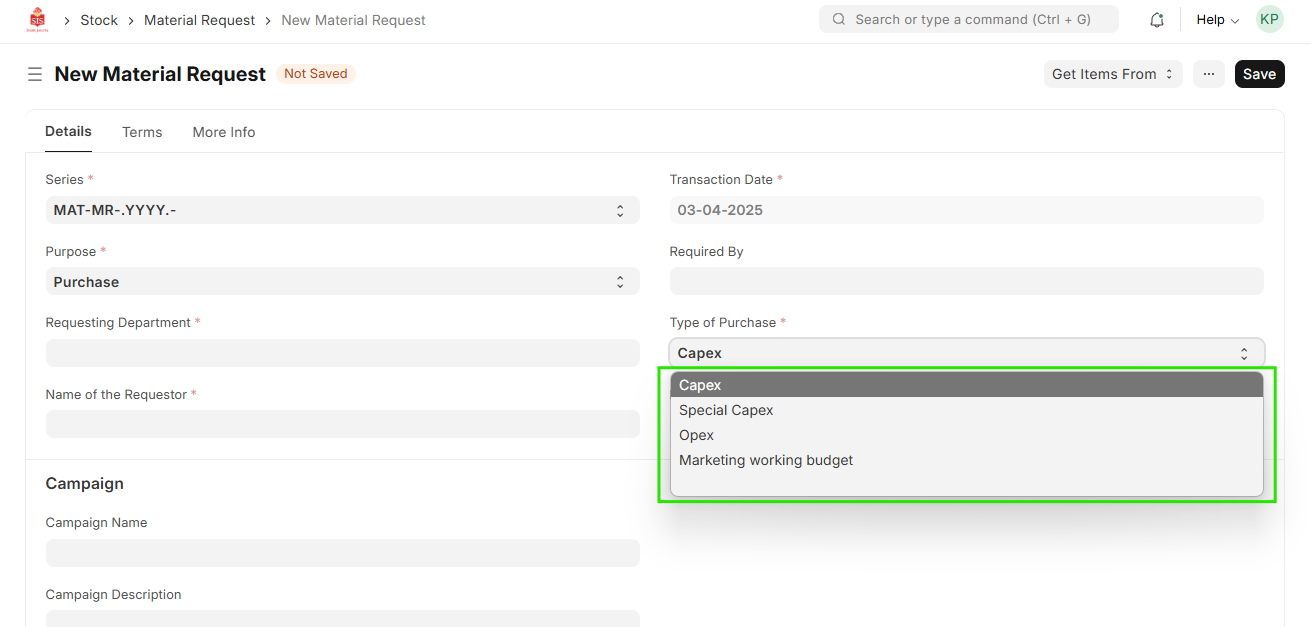The image size is (1311, 627).
Task: Open the Series select box
Action: (342, 210)
